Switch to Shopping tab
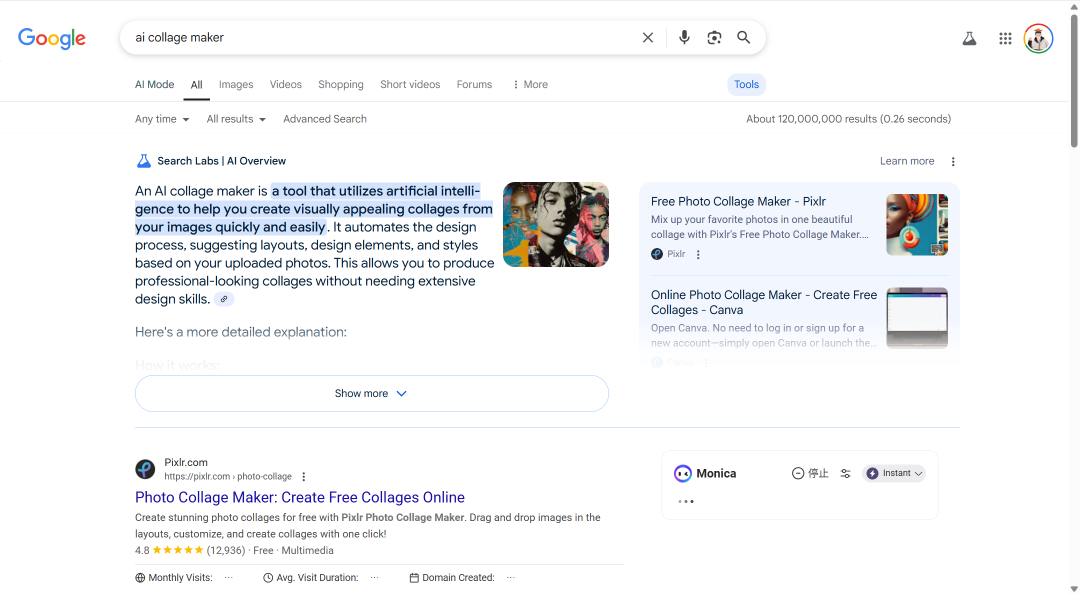Image resolution: width=1080 pixels, height=594 pixels. [x=341, y=85]
